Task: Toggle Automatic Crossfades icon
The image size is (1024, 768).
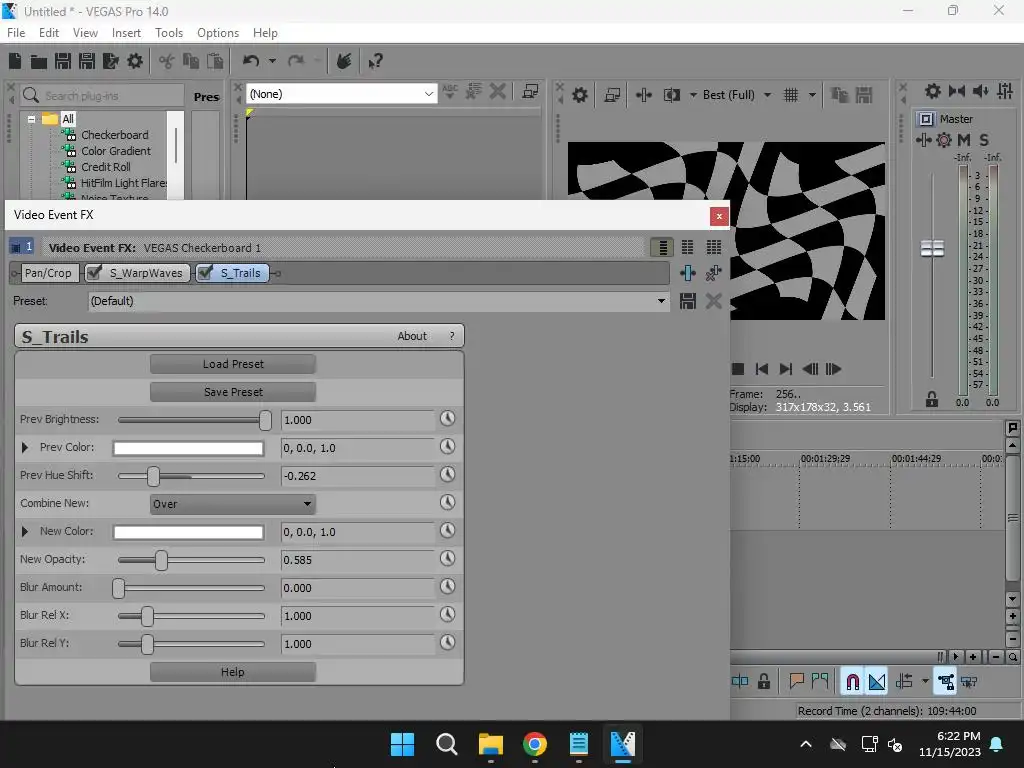Action: click(x=877, y=682)
